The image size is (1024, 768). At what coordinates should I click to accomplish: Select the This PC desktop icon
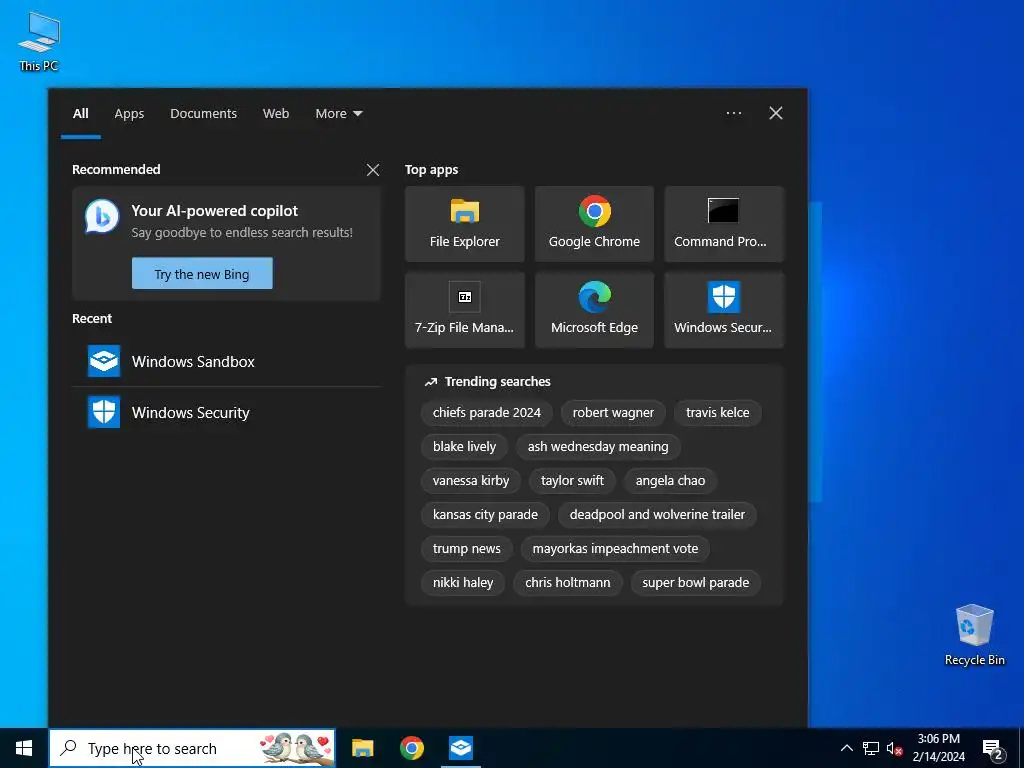[39, 40]
